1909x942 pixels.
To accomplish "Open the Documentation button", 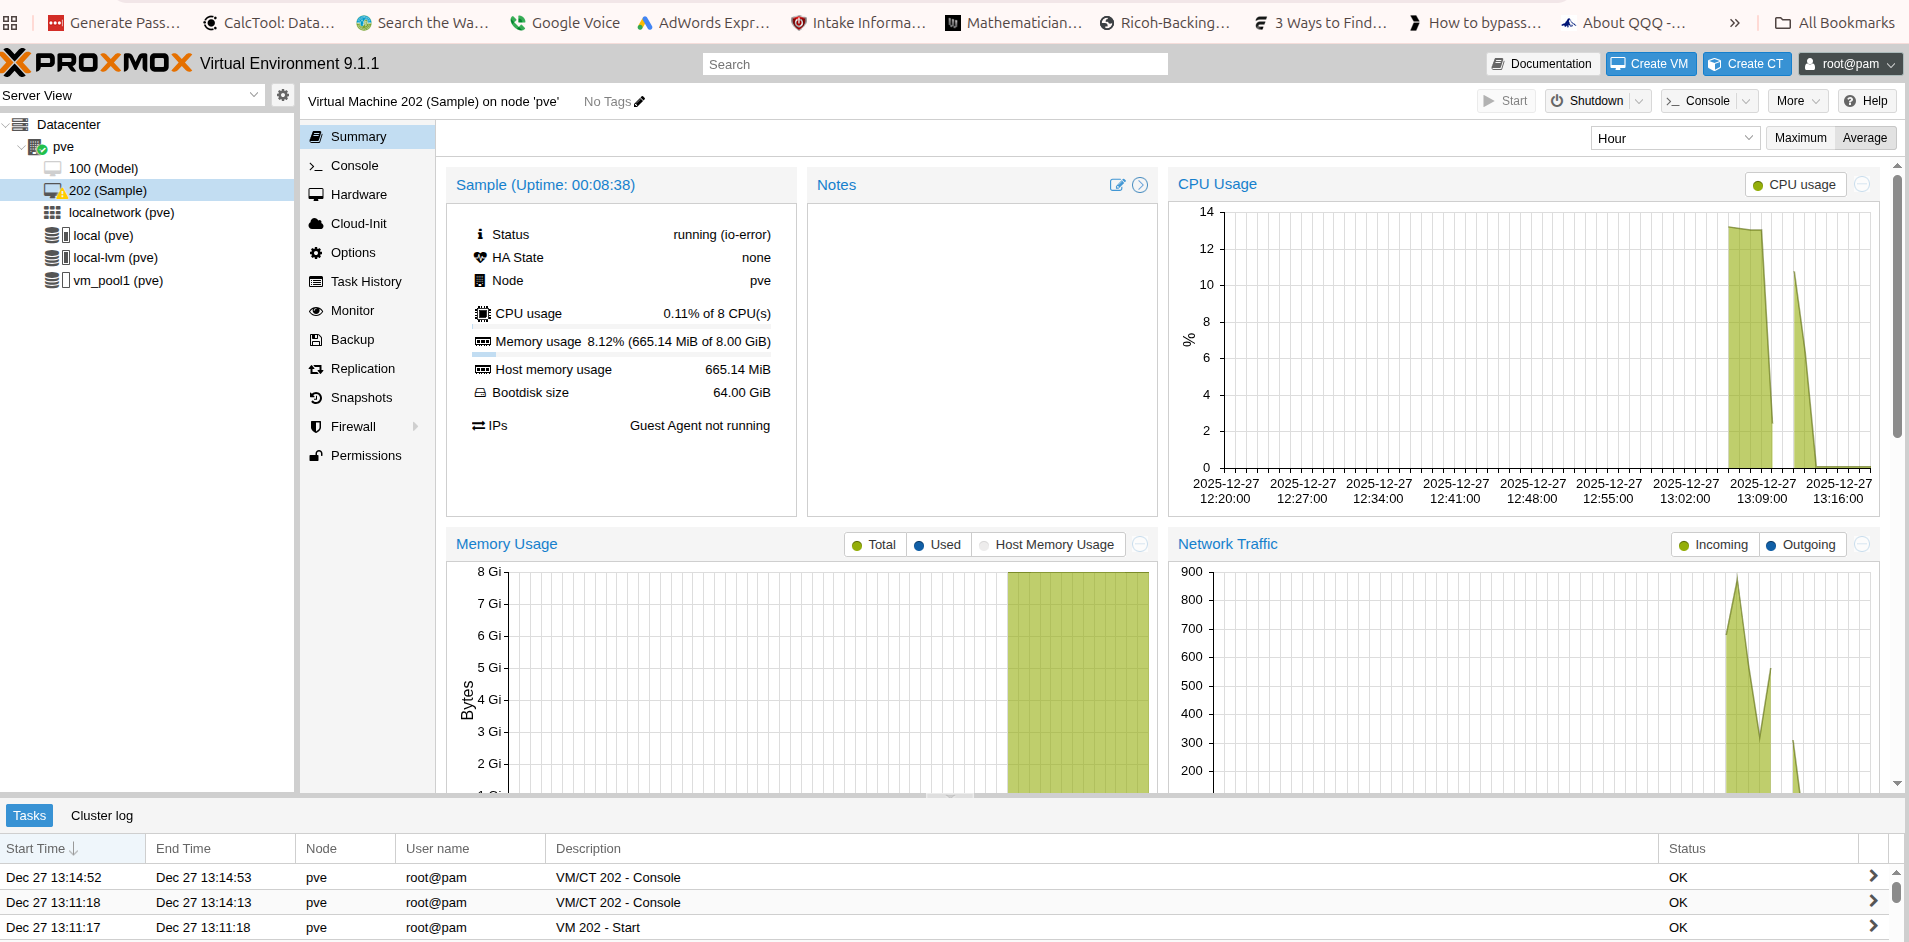I will 1543,64.
